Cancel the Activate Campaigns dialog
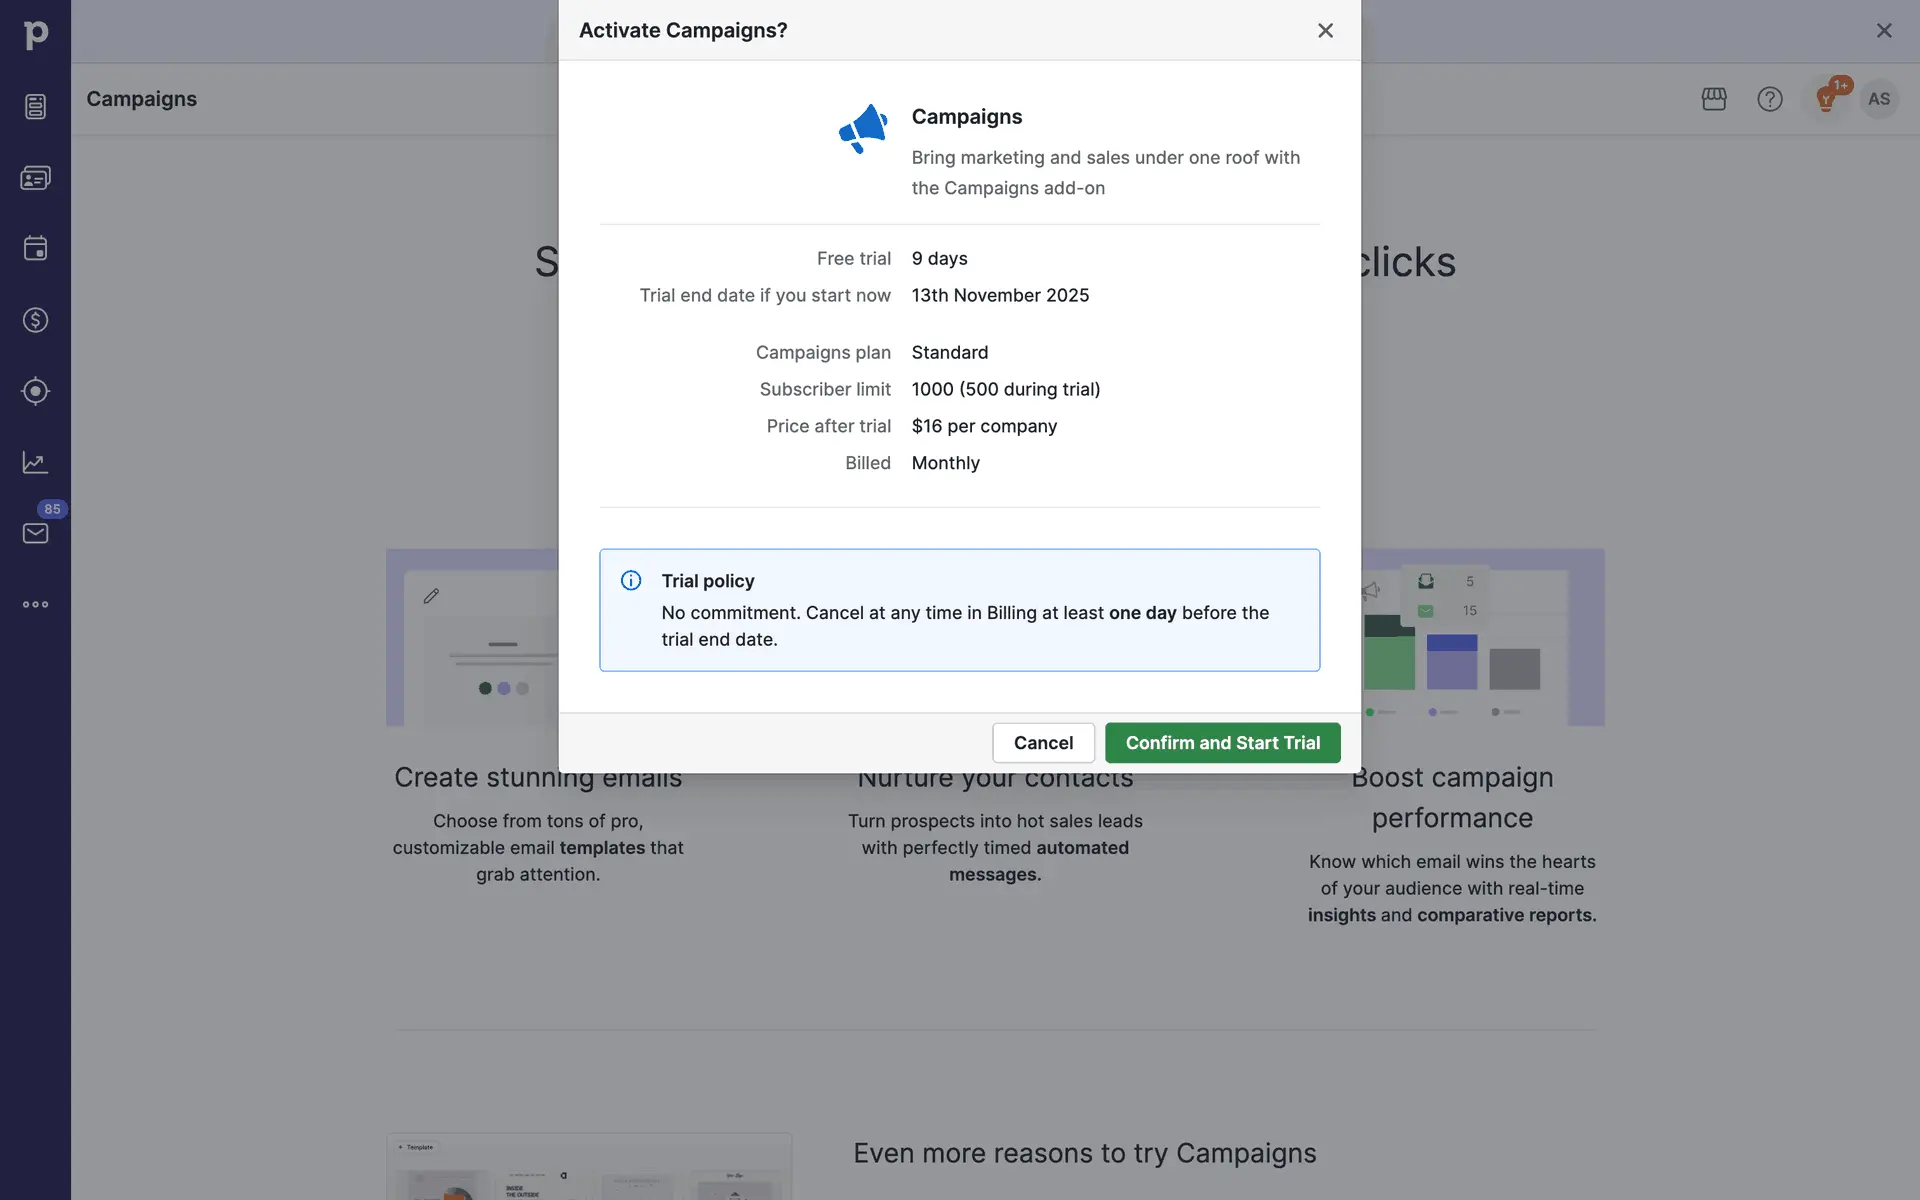Viewport: 1920px width, 1200px height. coord(1043,743)
